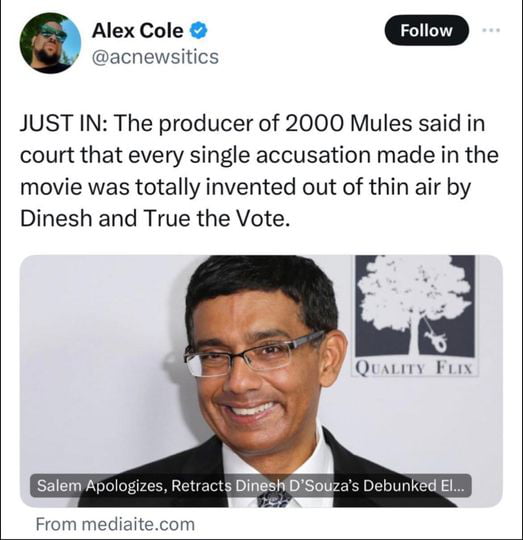Select the tire swing in the logo
Viewport: 523px width, 540px height.
click(x=437, y=339)
